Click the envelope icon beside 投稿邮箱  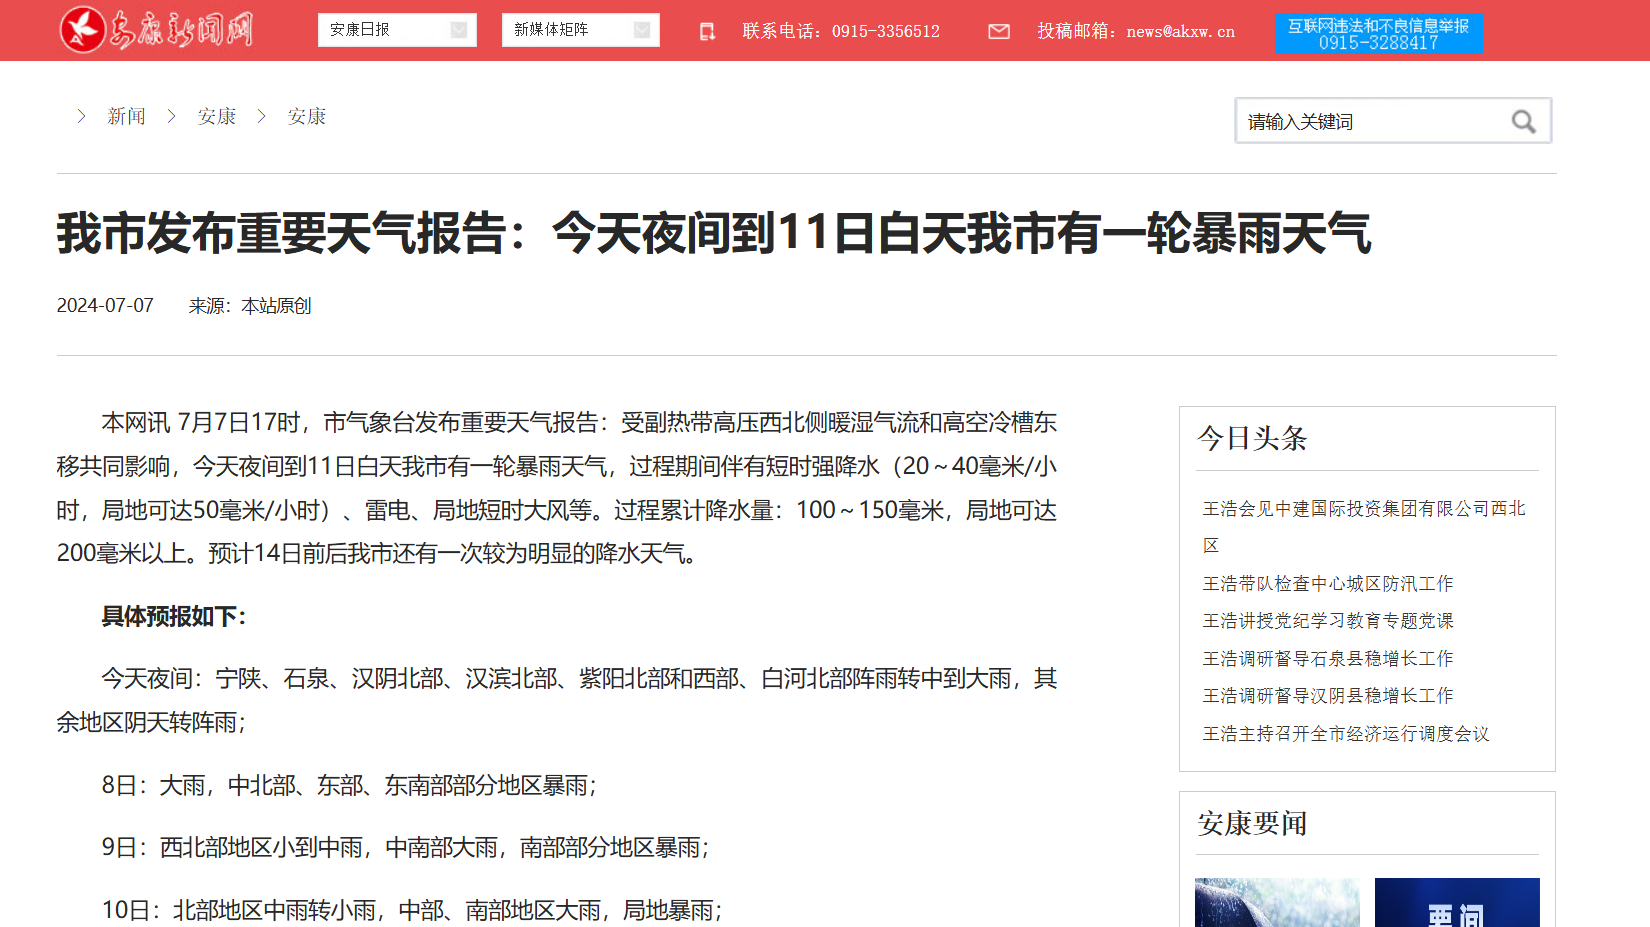point(998,32)
